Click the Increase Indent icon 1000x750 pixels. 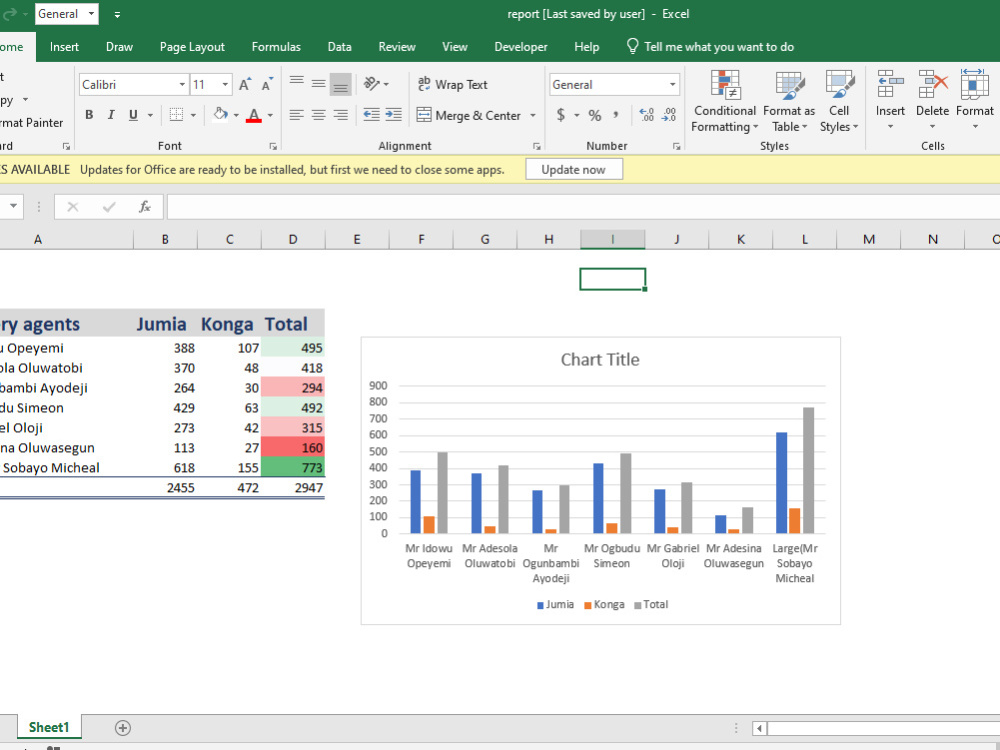(x=393, y=115)
